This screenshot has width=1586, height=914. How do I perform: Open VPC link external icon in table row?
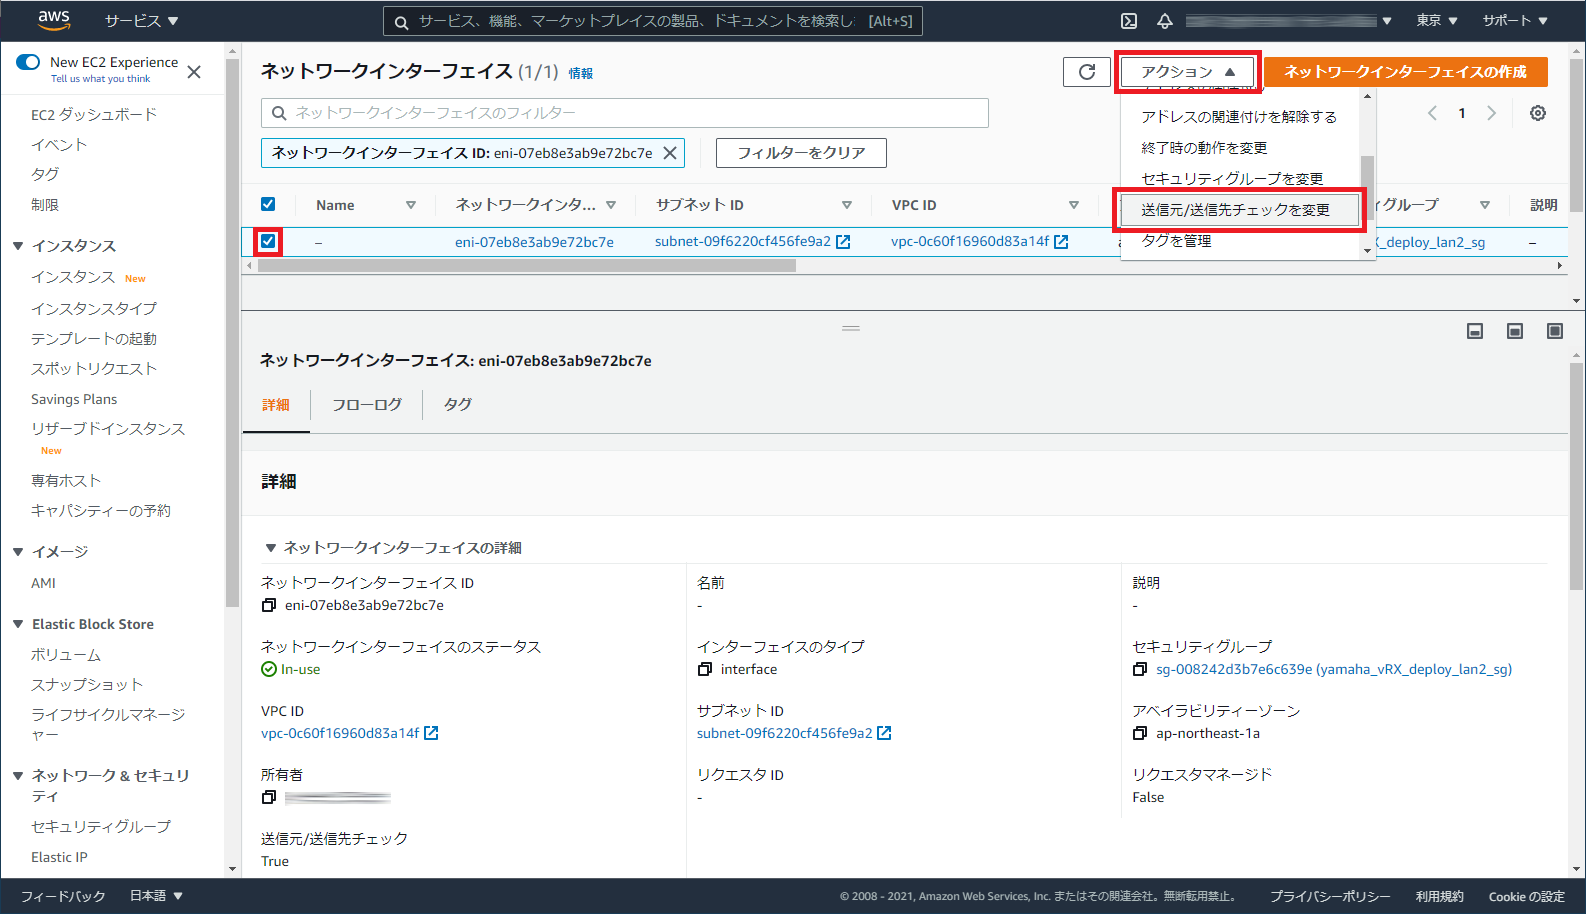tap(1061, 242)
